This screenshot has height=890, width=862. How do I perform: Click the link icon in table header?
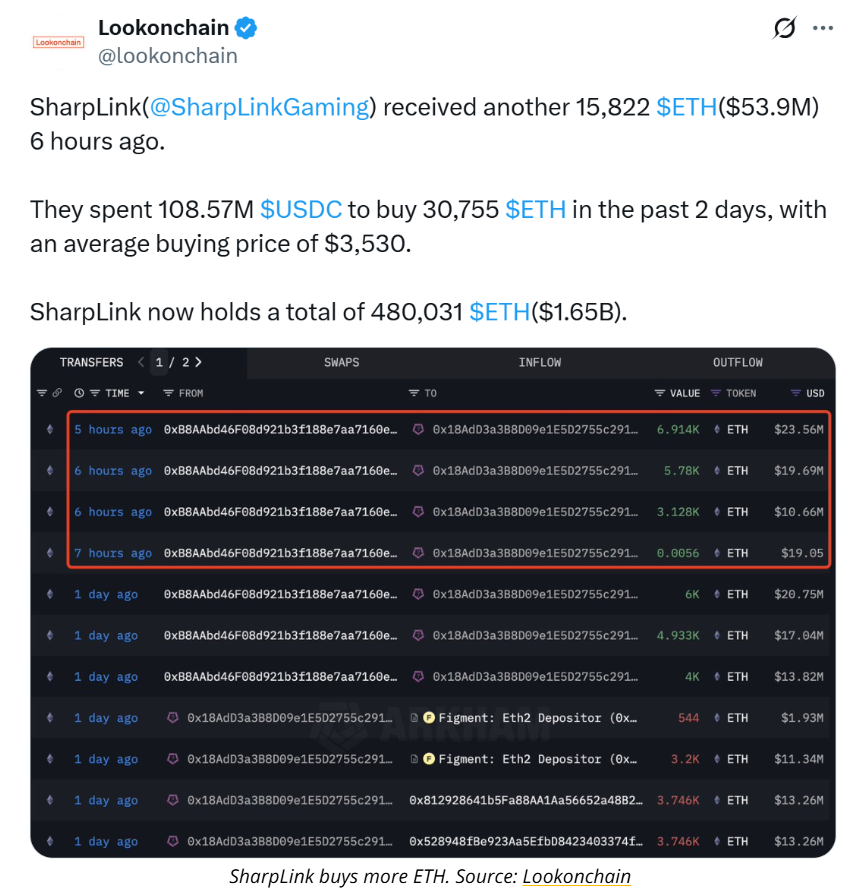(x=57, y=393)
